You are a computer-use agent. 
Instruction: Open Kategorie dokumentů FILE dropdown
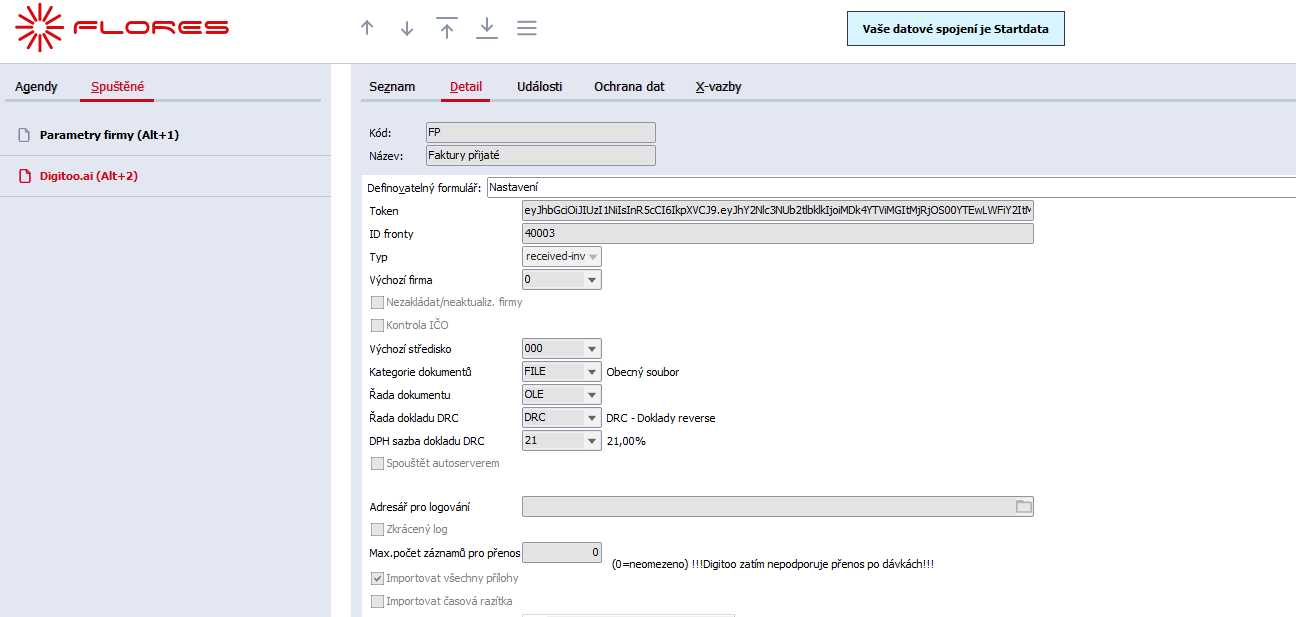[593, 372]
